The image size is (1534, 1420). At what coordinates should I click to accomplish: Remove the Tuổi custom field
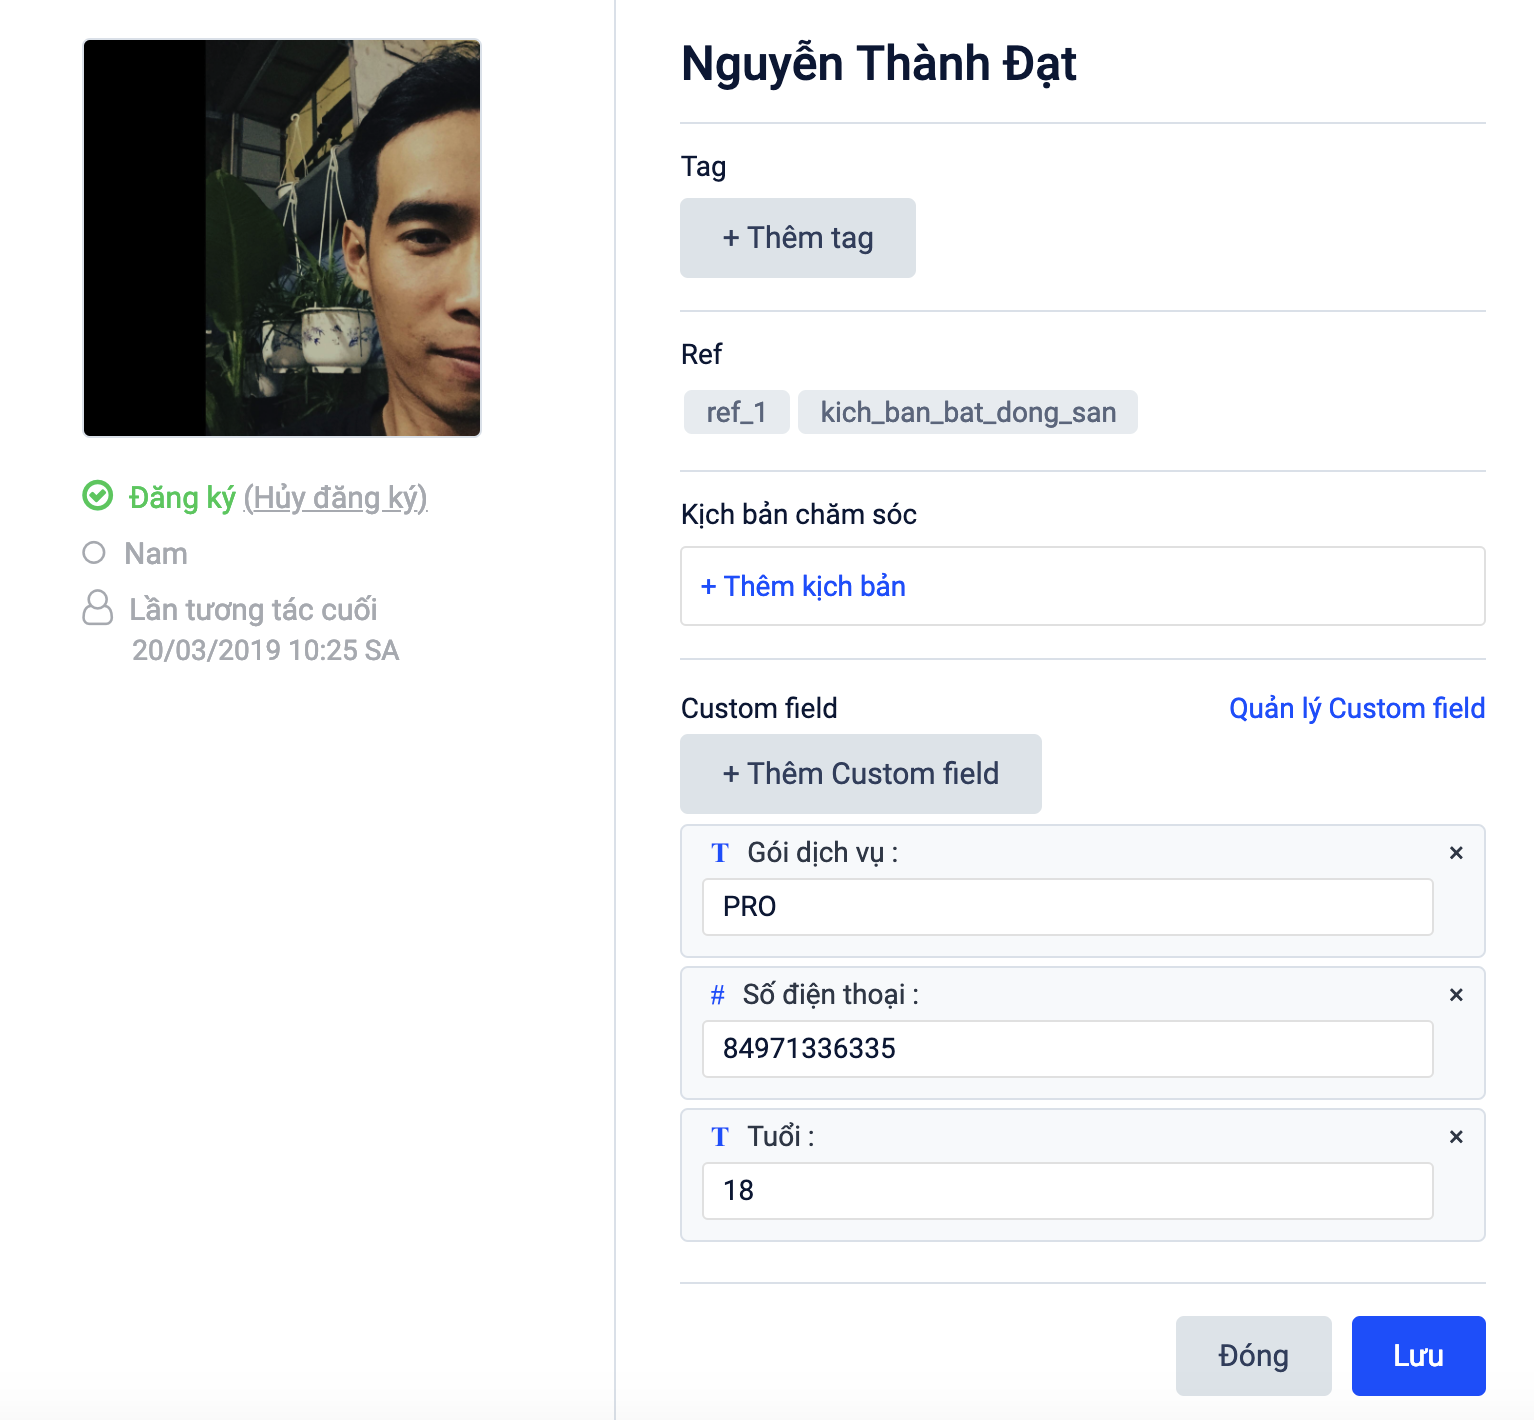(x=1456, y=1137)
